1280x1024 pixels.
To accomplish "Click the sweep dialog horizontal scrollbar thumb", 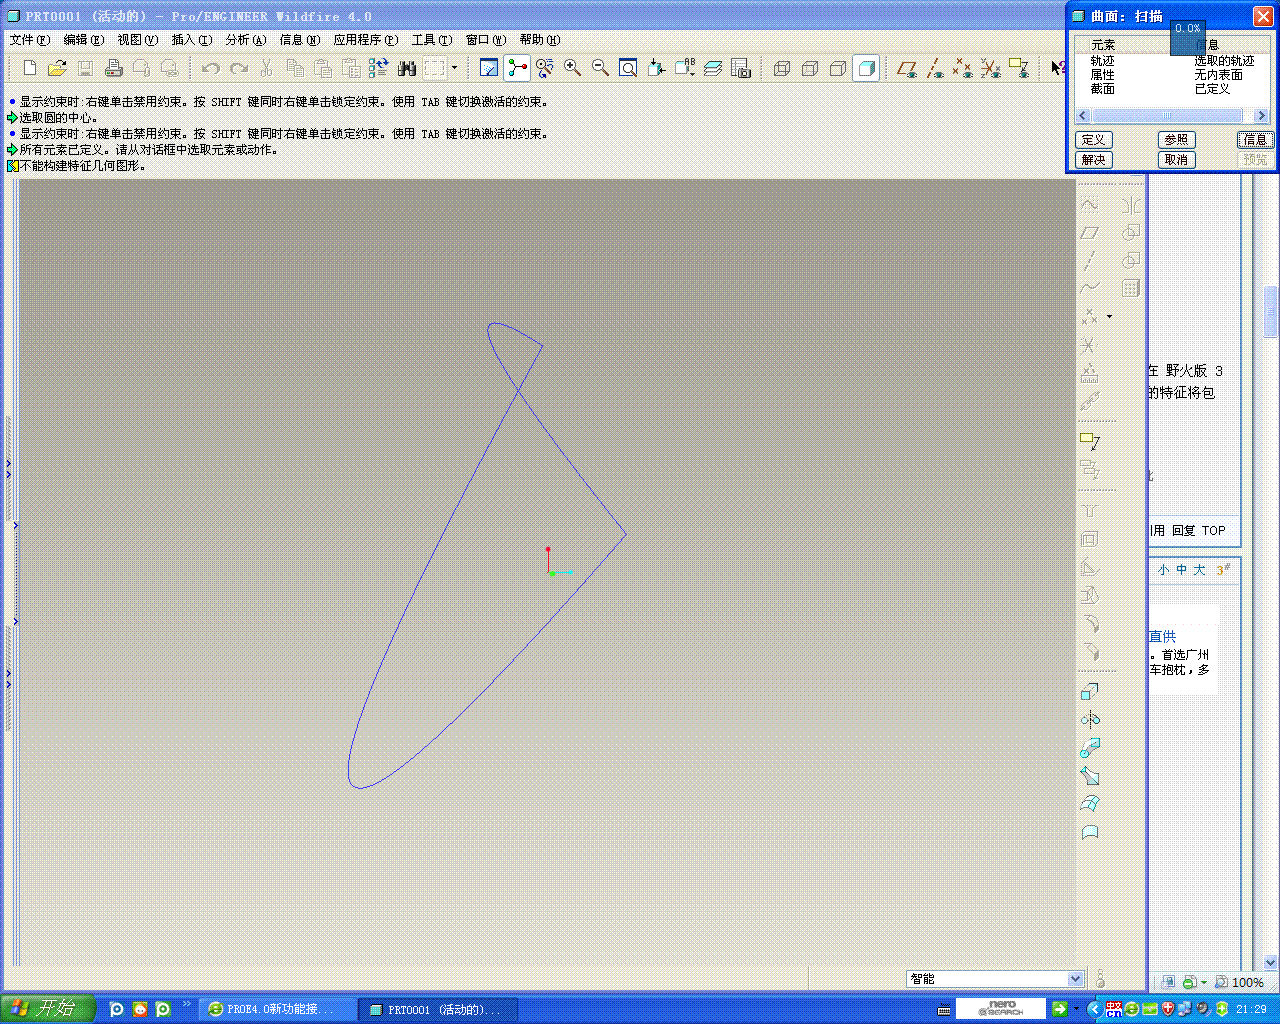I will click(1167, 116).
